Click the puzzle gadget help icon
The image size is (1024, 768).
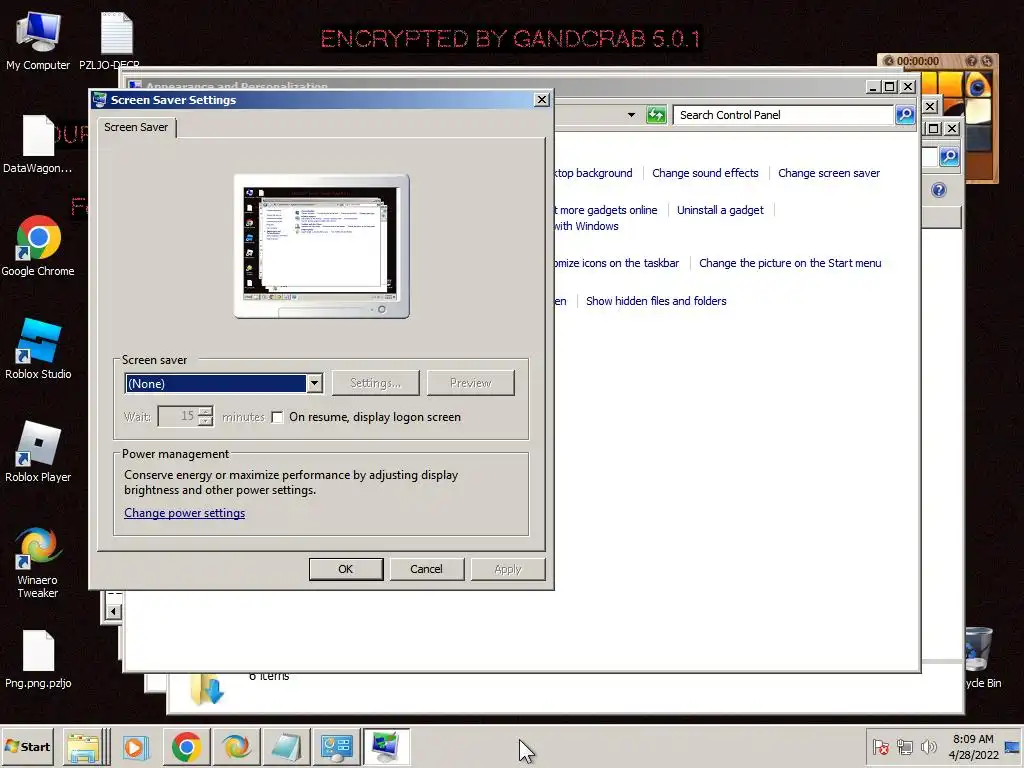[x=971, y=61]
